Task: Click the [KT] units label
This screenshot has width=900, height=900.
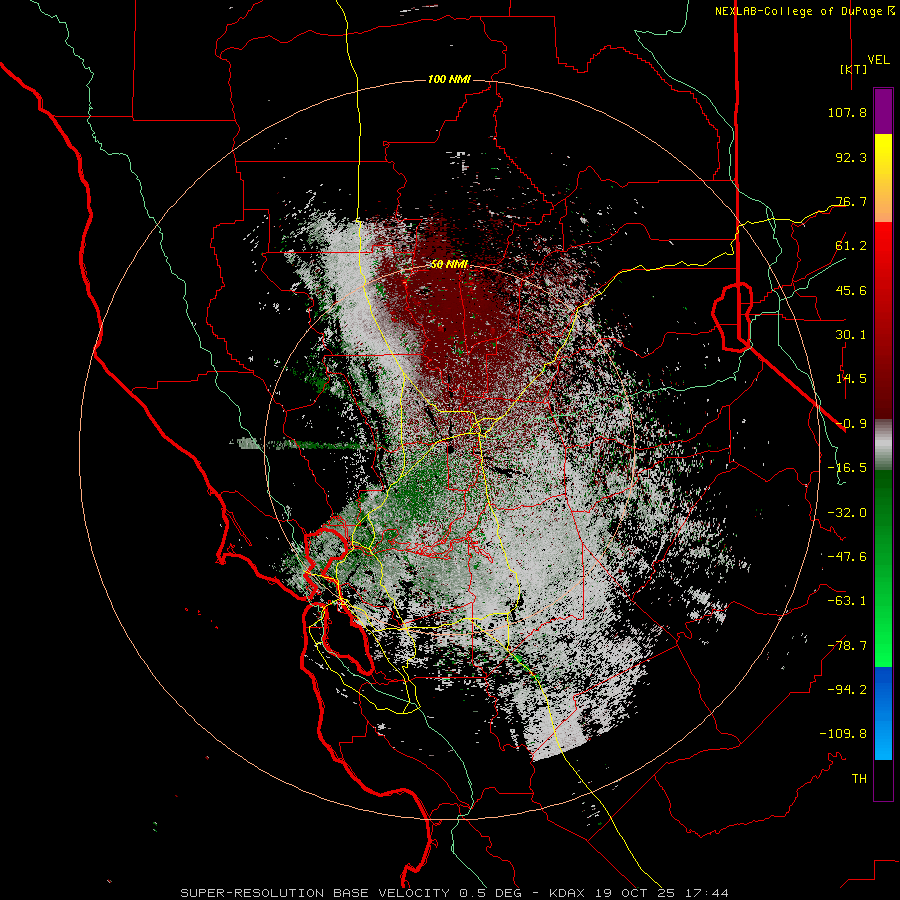Action: click(x=854, y=69)
